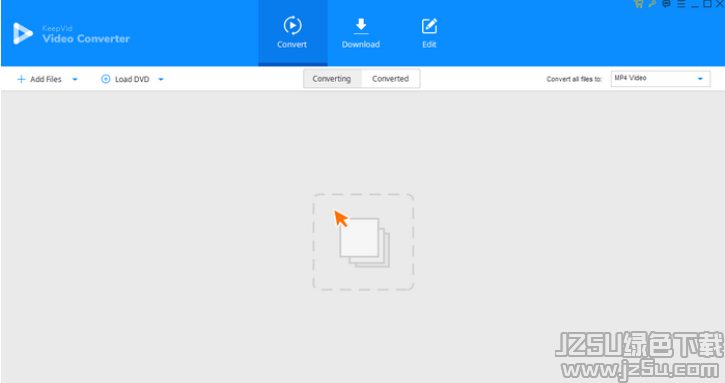Click the Load DVD button

125,79
